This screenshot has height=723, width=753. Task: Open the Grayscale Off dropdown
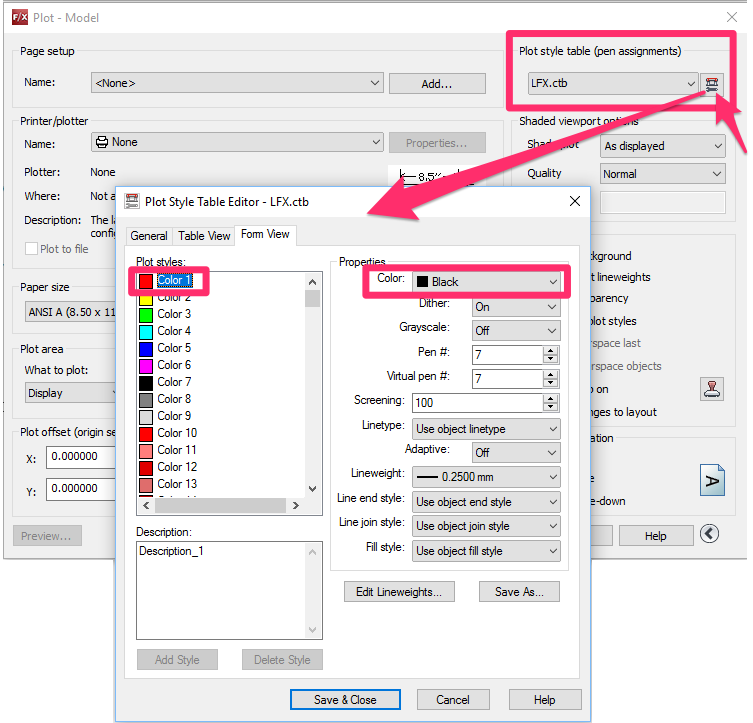click(x=516, y=330)
